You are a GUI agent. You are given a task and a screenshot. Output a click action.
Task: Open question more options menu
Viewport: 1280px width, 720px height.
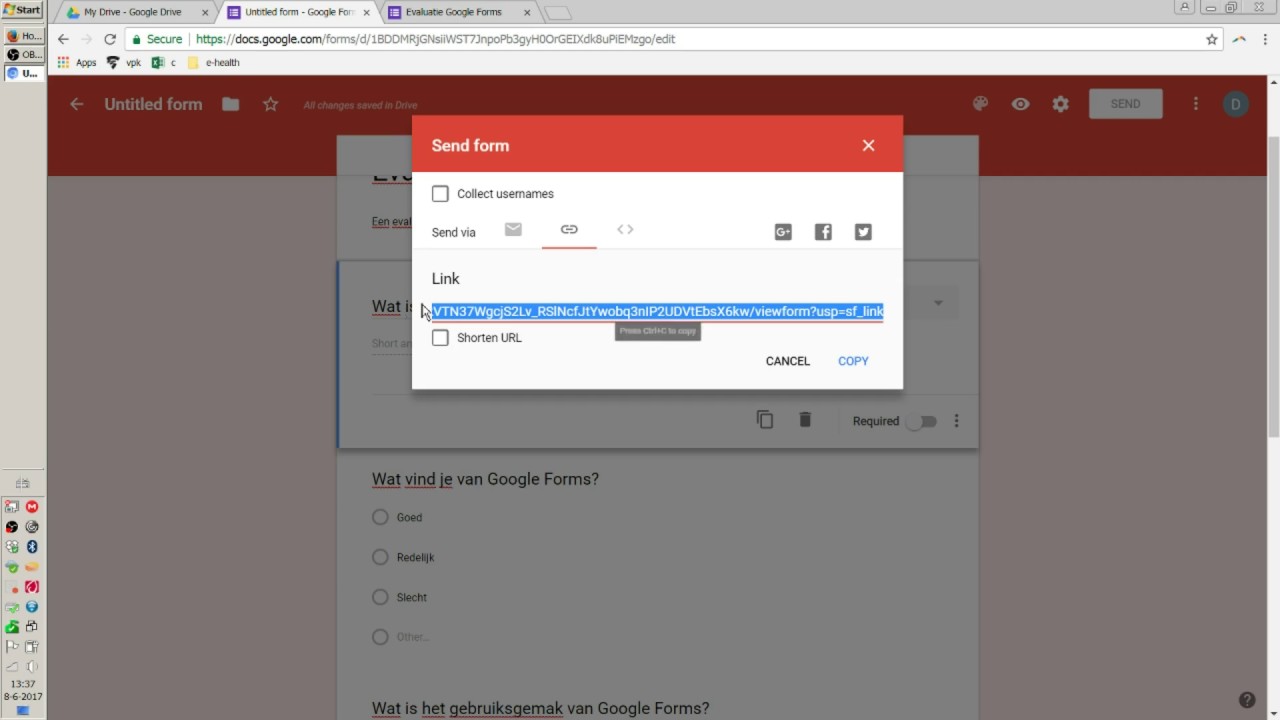(956, 421)
